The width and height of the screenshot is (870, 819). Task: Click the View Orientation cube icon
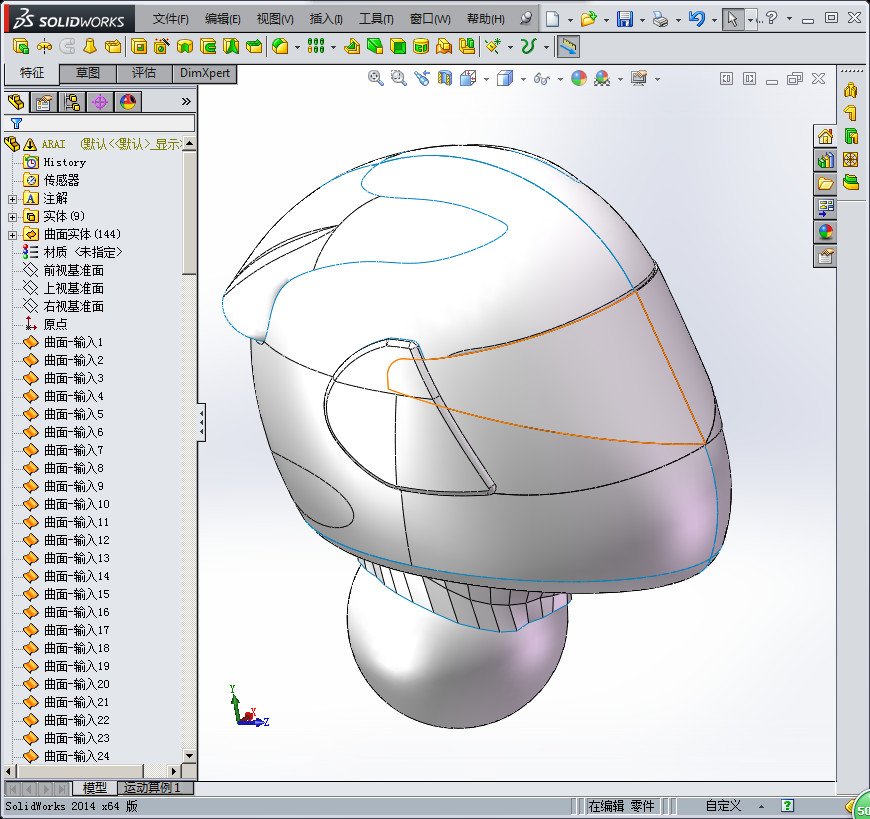point(468,78)
